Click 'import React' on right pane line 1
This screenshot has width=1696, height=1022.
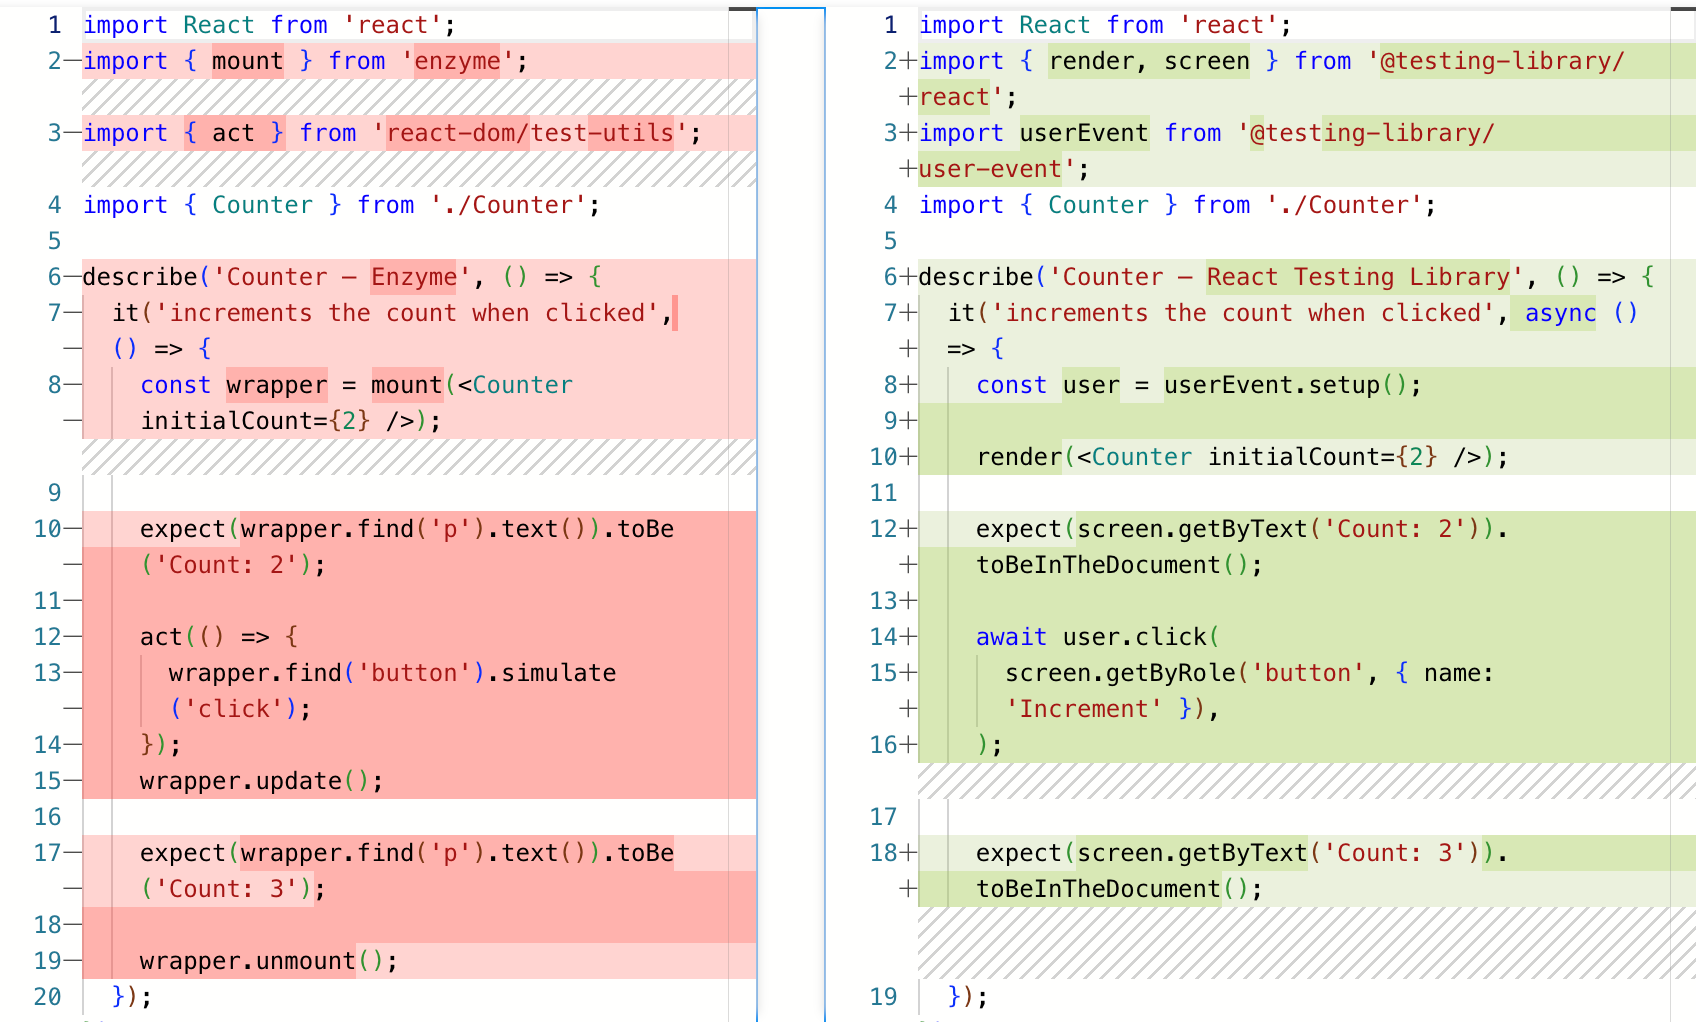[1005, 25]
